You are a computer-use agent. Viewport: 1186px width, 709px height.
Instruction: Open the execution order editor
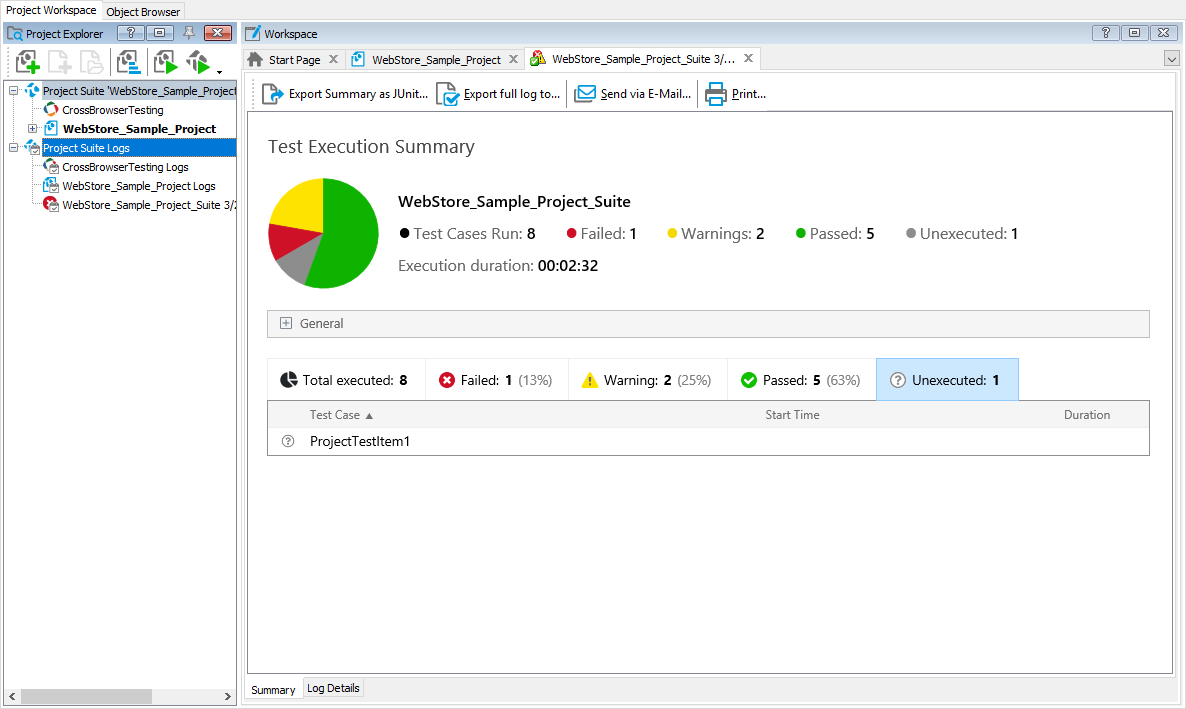tap(129, 62)
